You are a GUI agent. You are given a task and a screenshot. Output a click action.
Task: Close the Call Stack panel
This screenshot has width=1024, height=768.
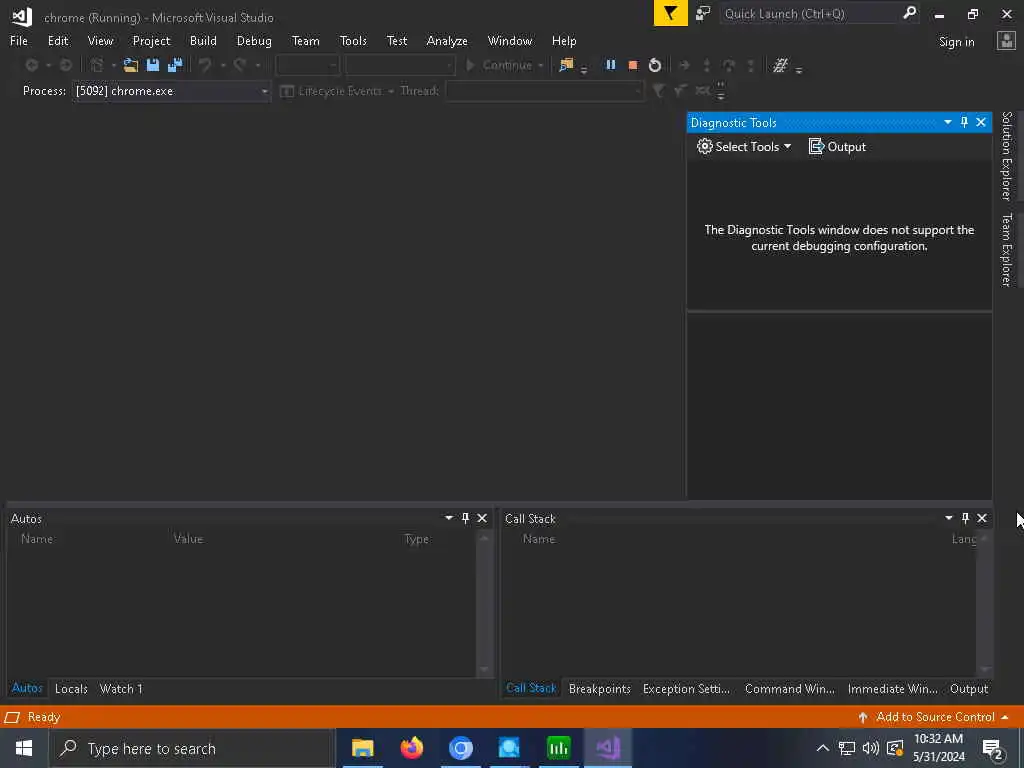pyautogui.click(x=982, y=518)
